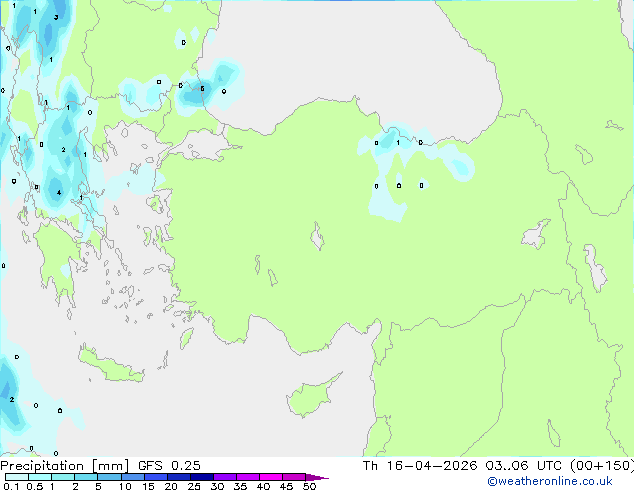
Task: Click the magenta 40 mm legend swatch
Action: pyautogui.click(x=271, y=477)
